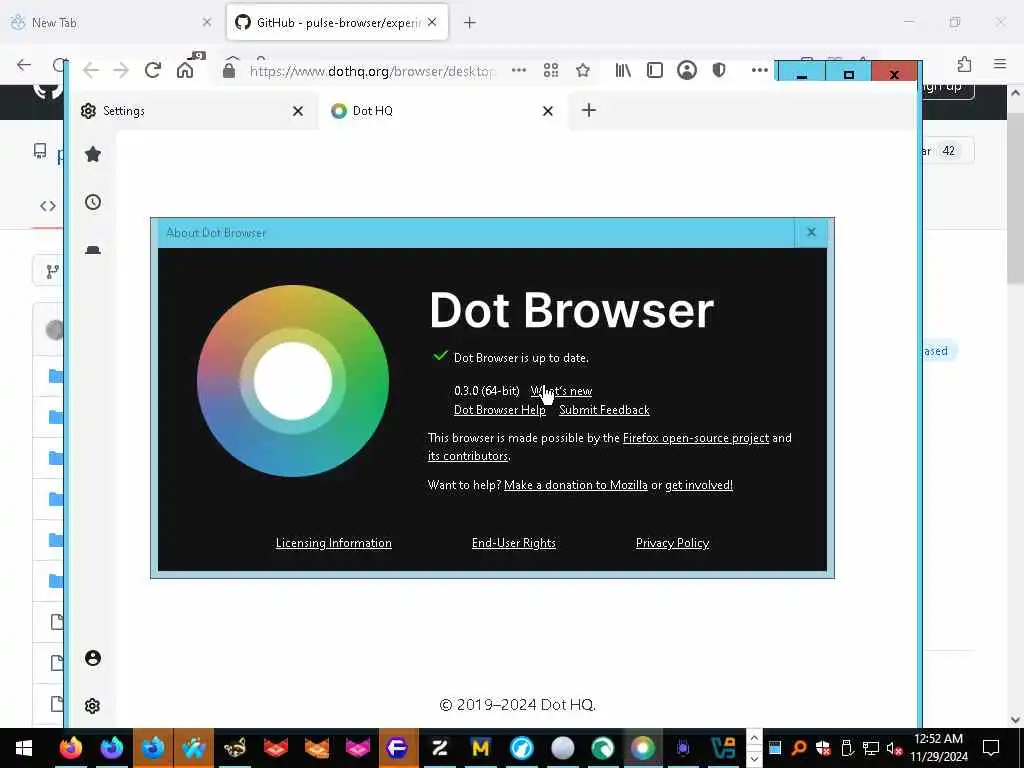Click the Submit Feedback link
Image resolution: width=1024 pixels, height=768 pixels.
tap(604, 410)
